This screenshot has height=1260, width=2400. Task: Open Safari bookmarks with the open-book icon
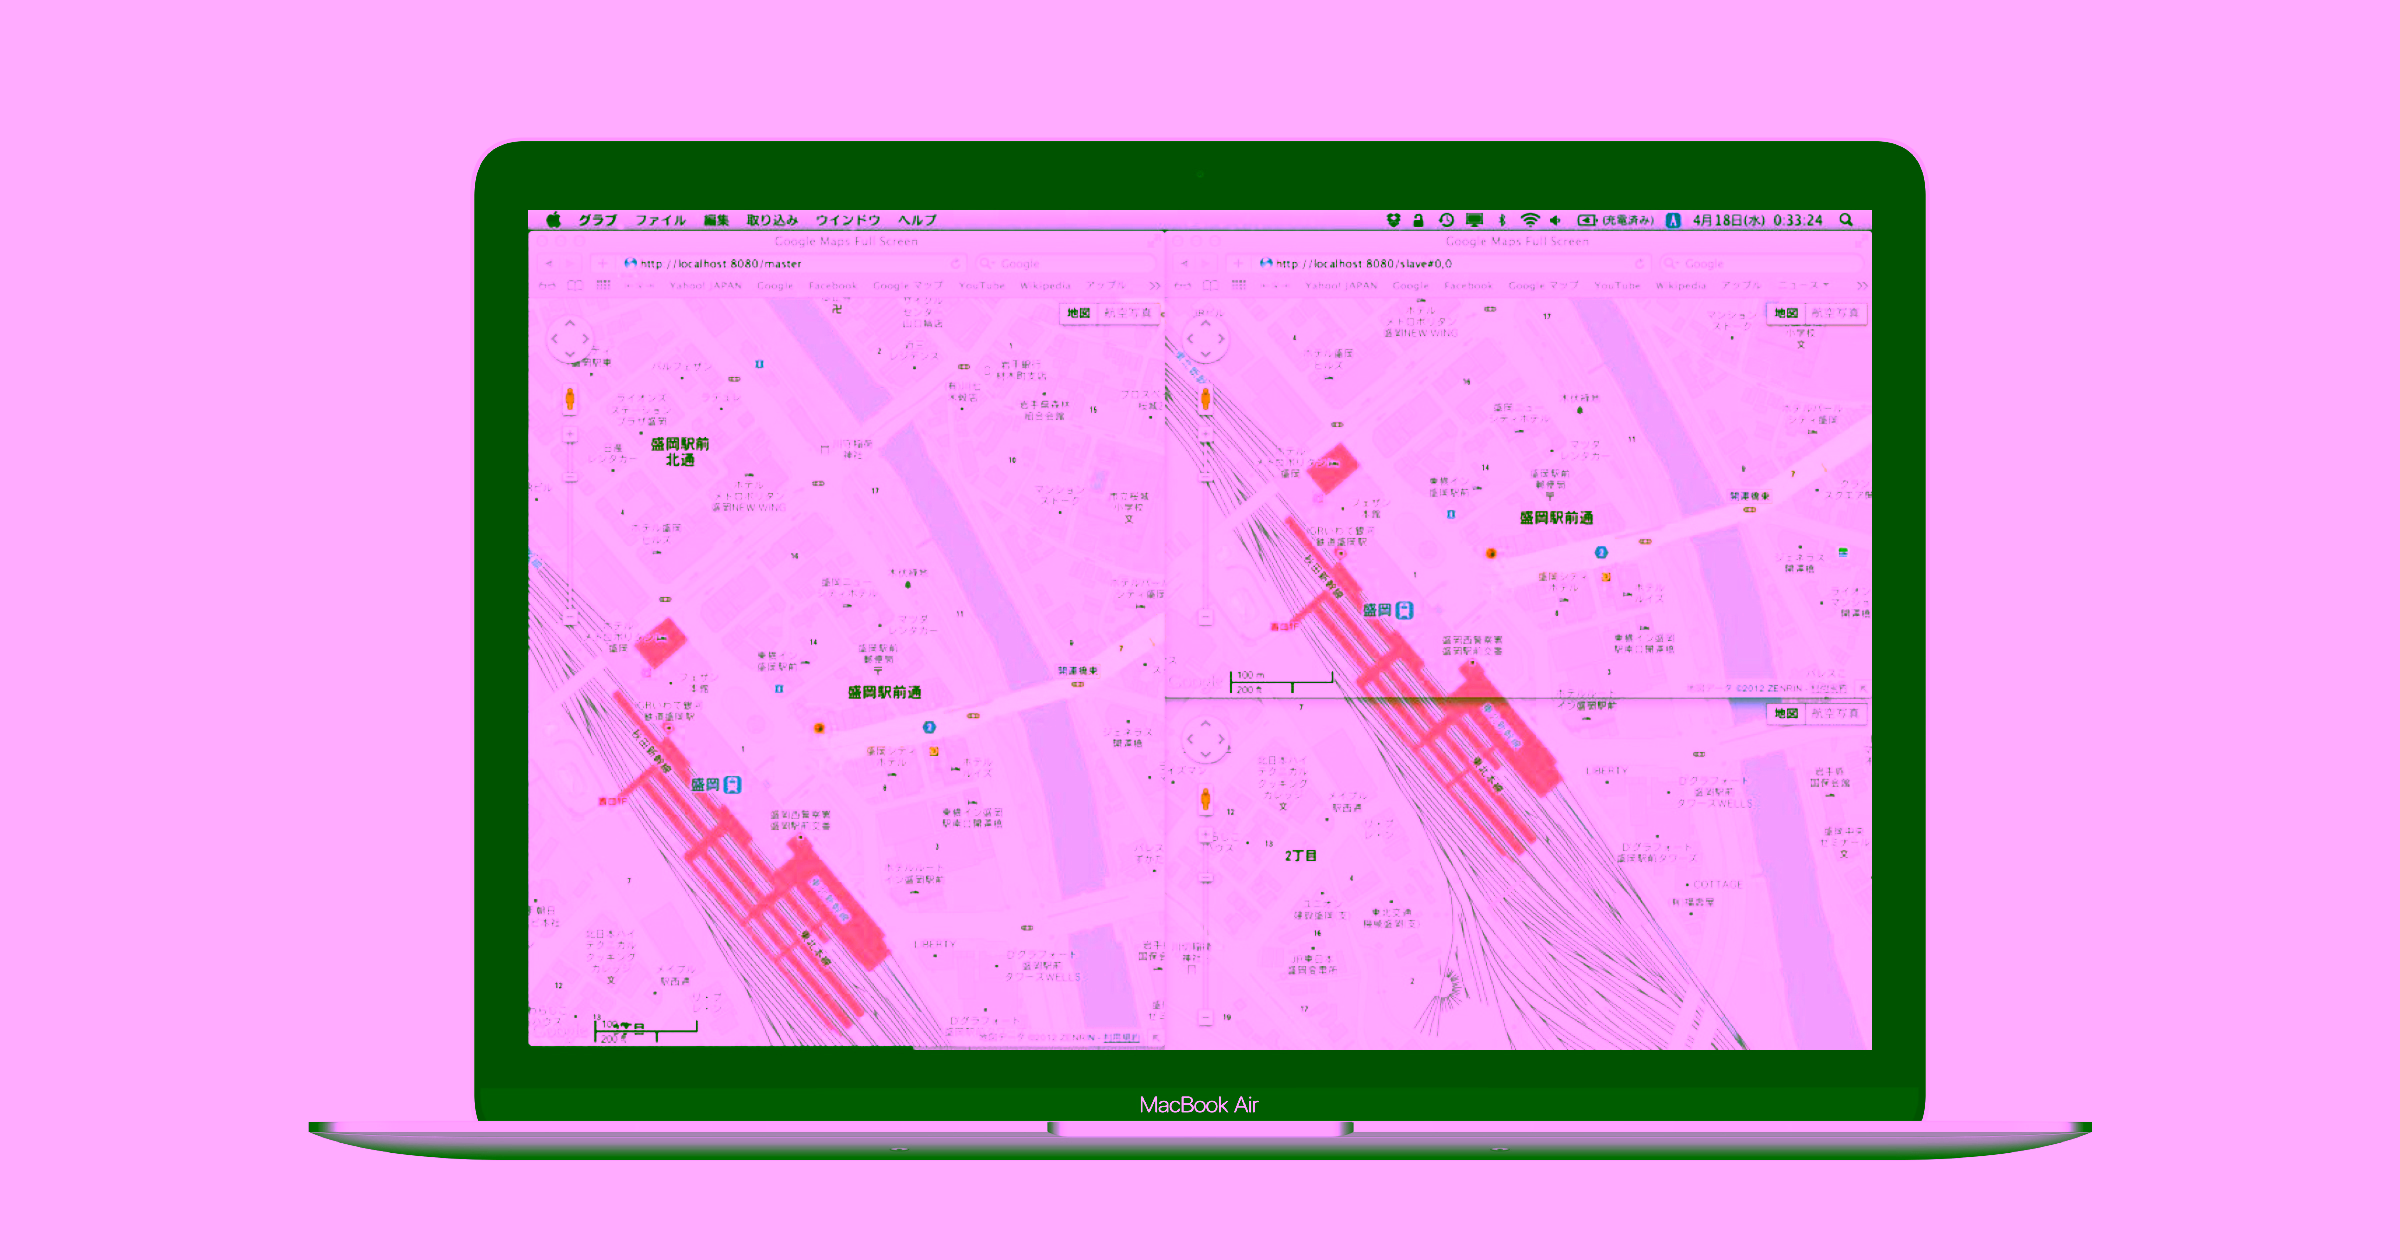[x=576, y=285]
